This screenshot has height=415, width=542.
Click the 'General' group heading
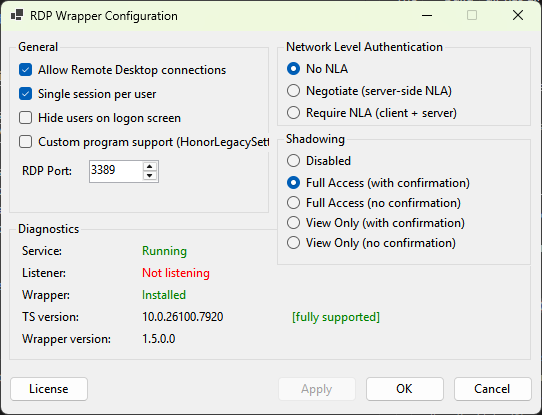point(38,47)
